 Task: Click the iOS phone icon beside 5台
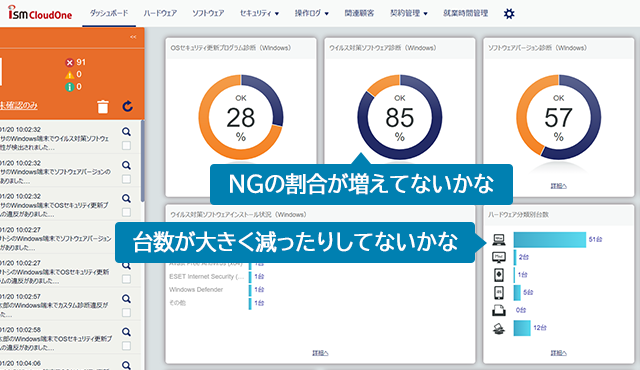pos(499,292)
